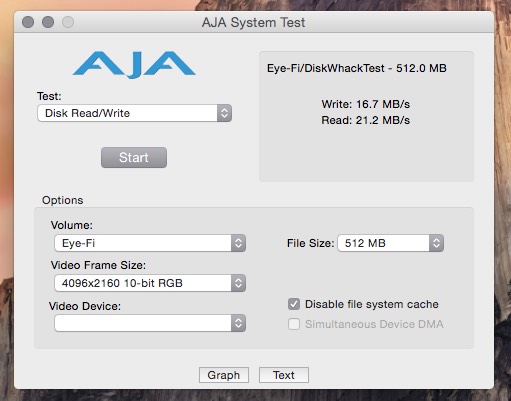Screen dimensions: 511x401
Task: Open the Eye-Fi volume dropdown
Action: (x=150, y=243)
